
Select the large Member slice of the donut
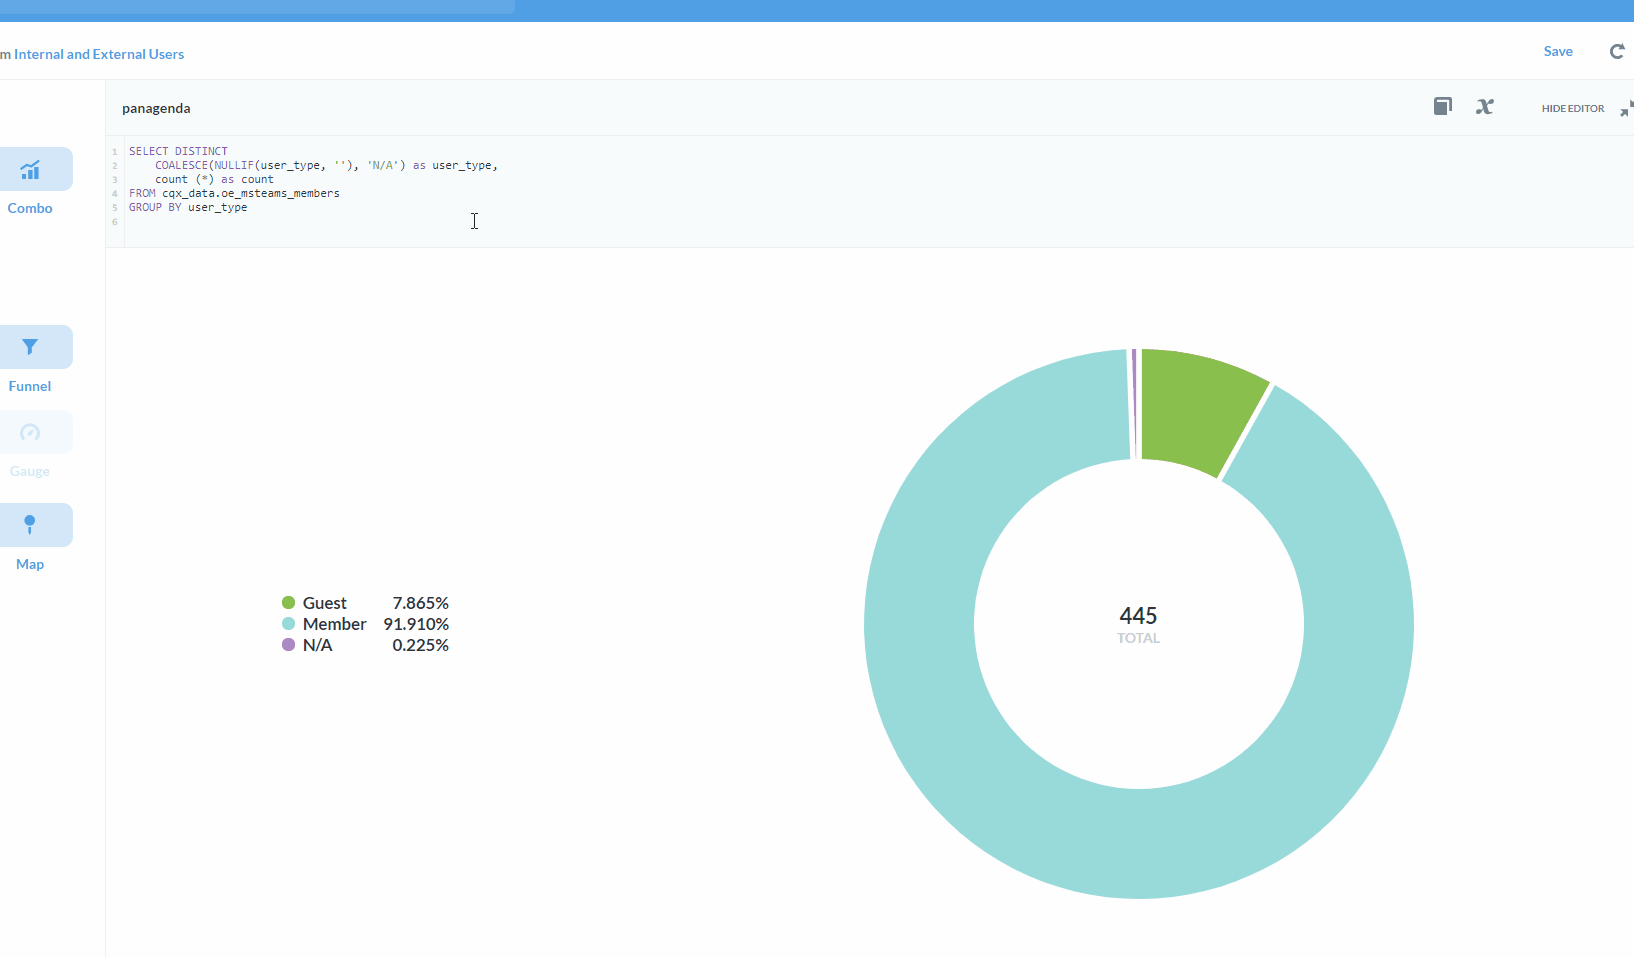(1139, 860)
